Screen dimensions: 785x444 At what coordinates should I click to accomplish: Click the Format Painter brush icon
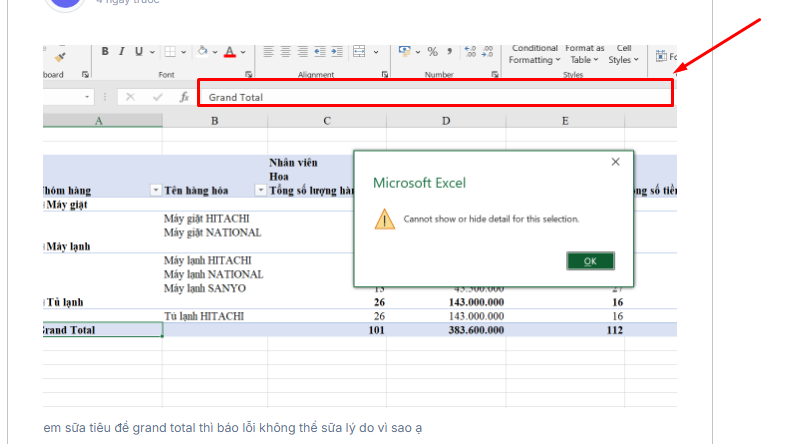[59, 55]
